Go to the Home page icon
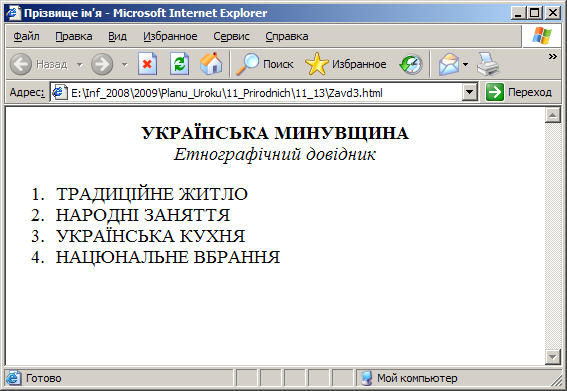 211,64
